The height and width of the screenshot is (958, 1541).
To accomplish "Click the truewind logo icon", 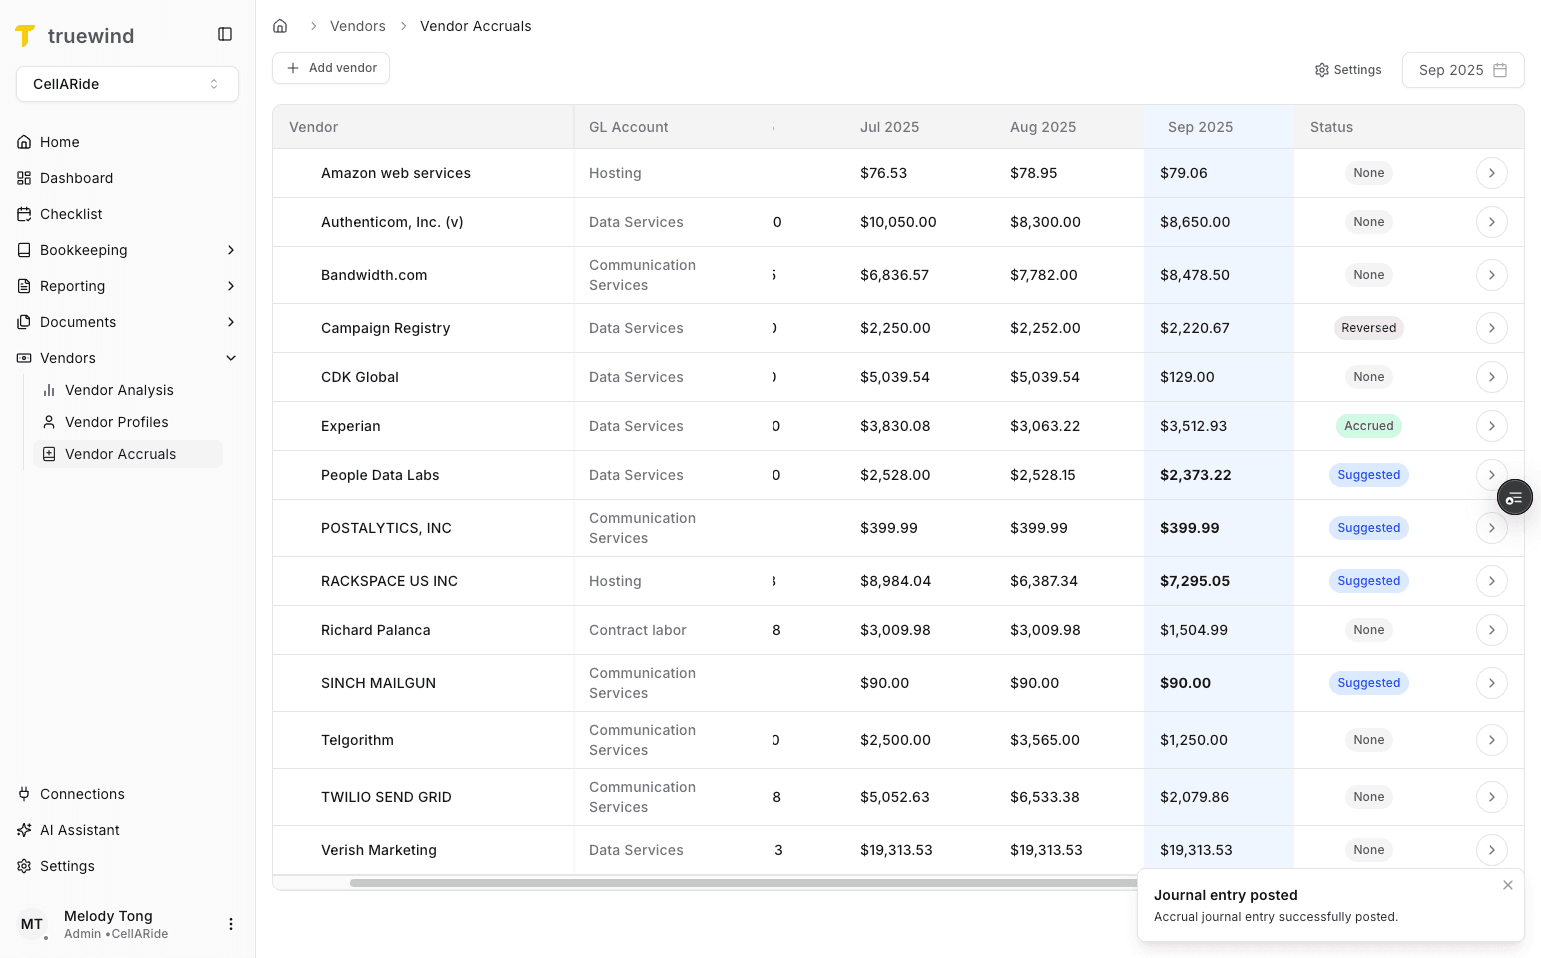I will [x=25, y=36].
